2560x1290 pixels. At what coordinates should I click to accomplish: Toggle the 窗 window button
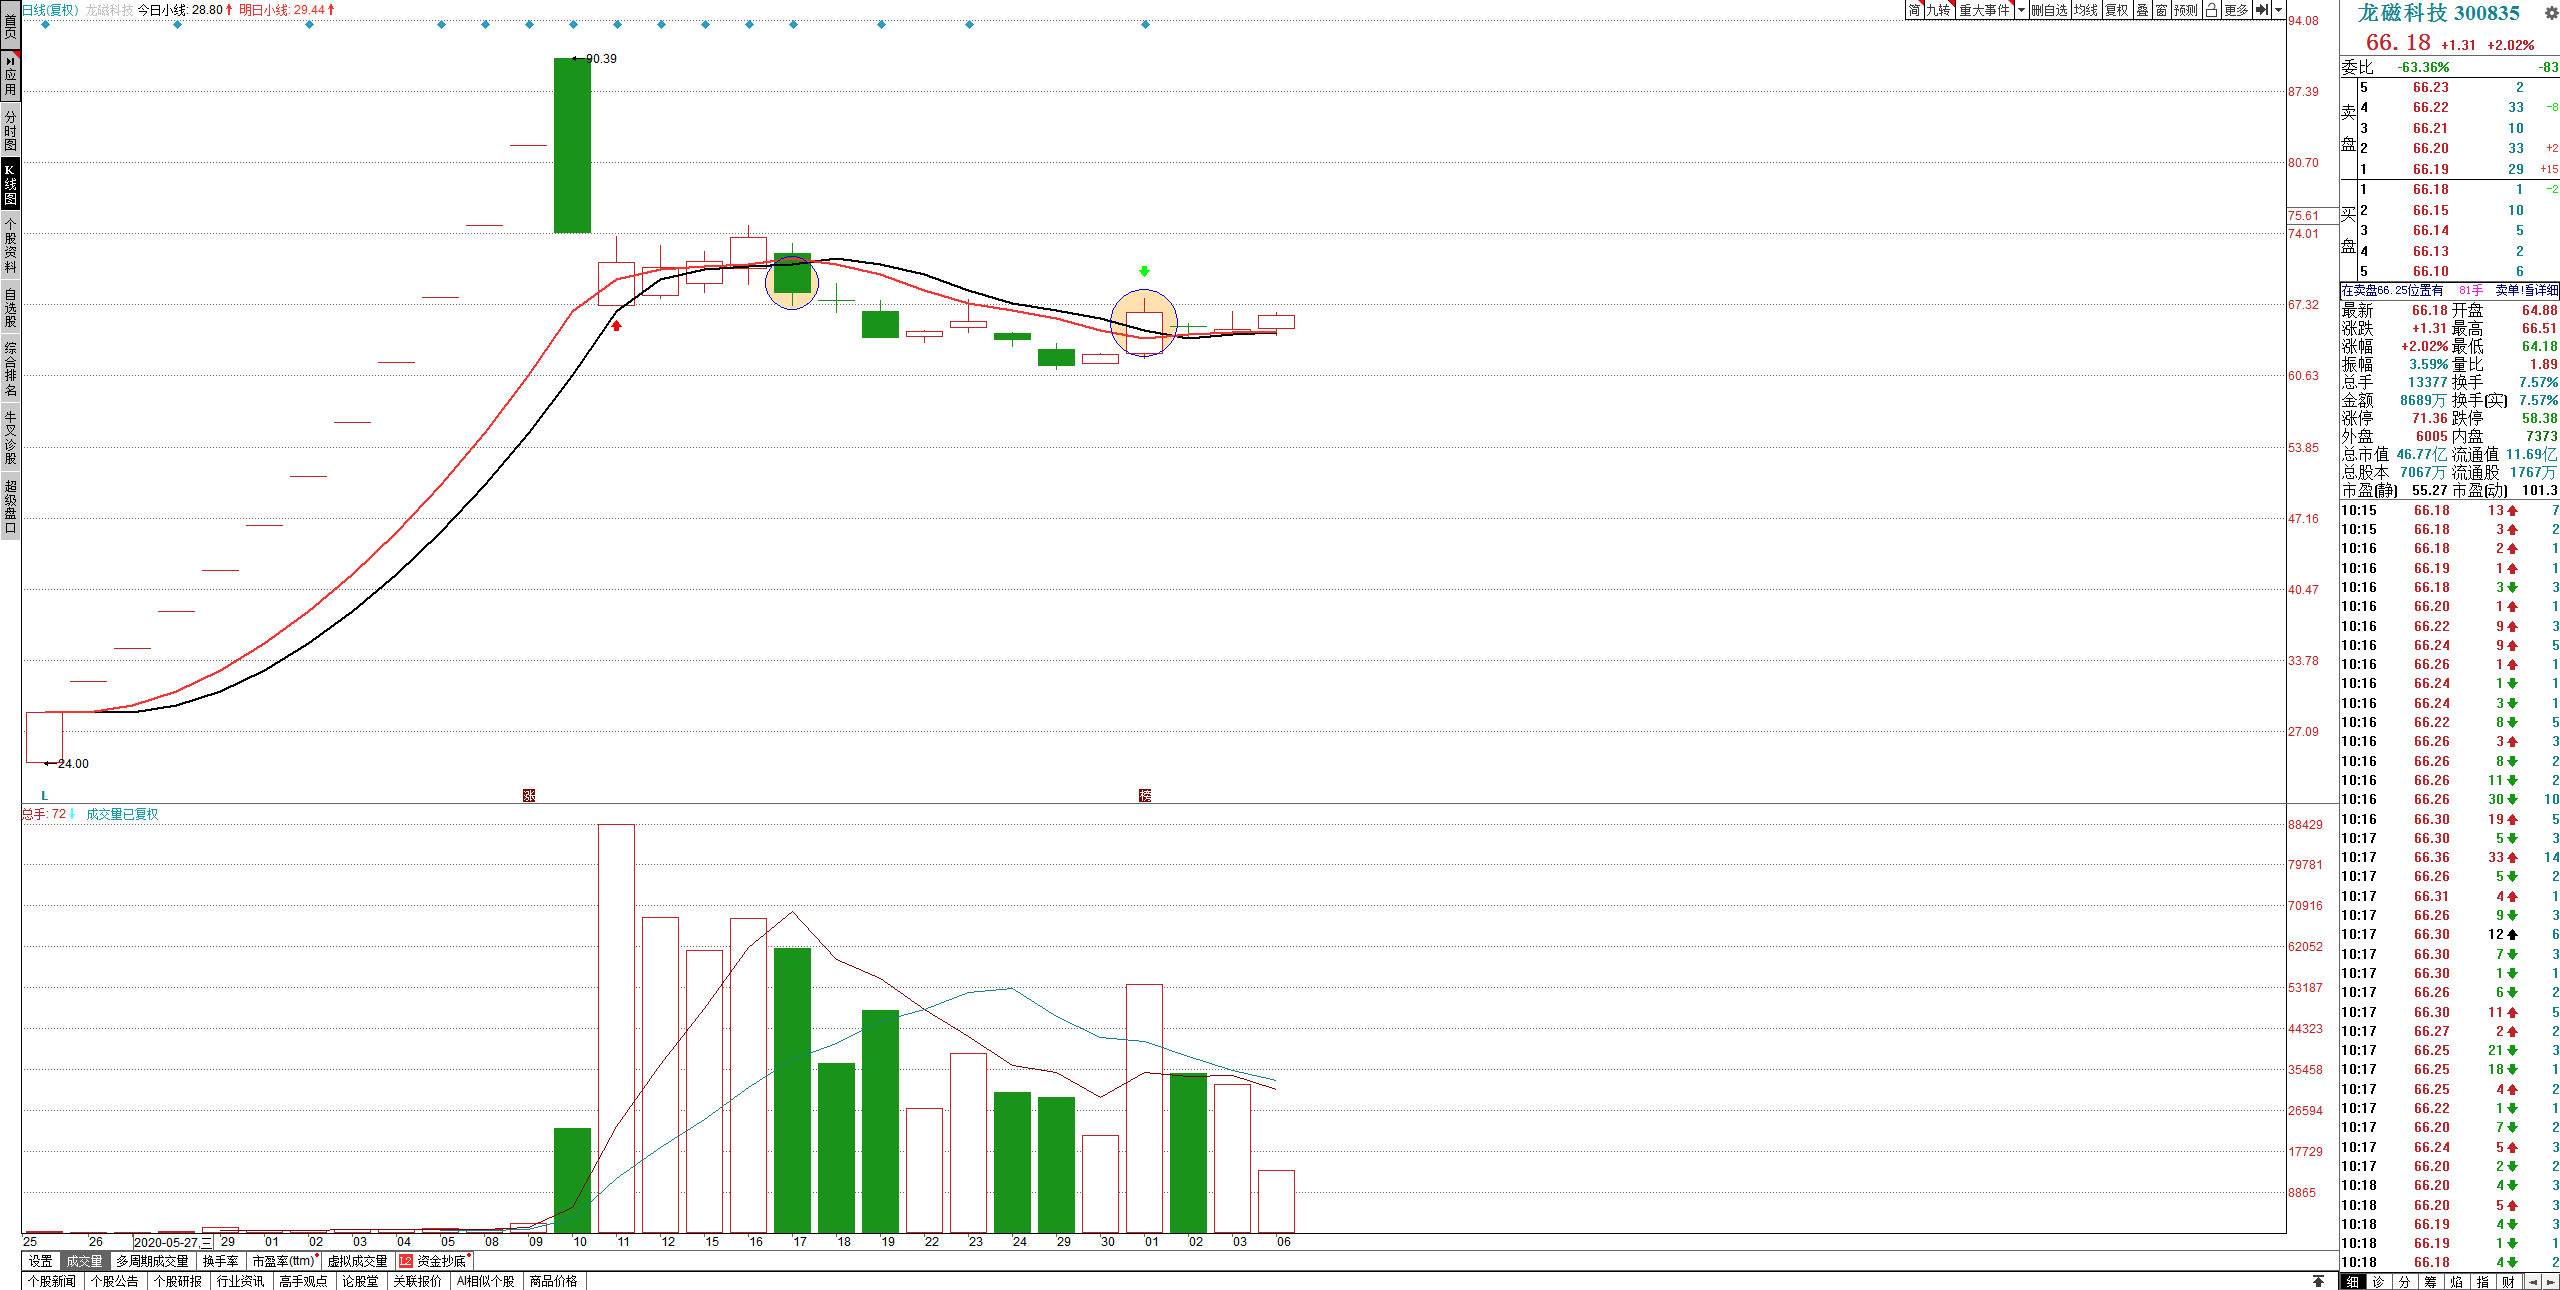[x=2161, y=10]
